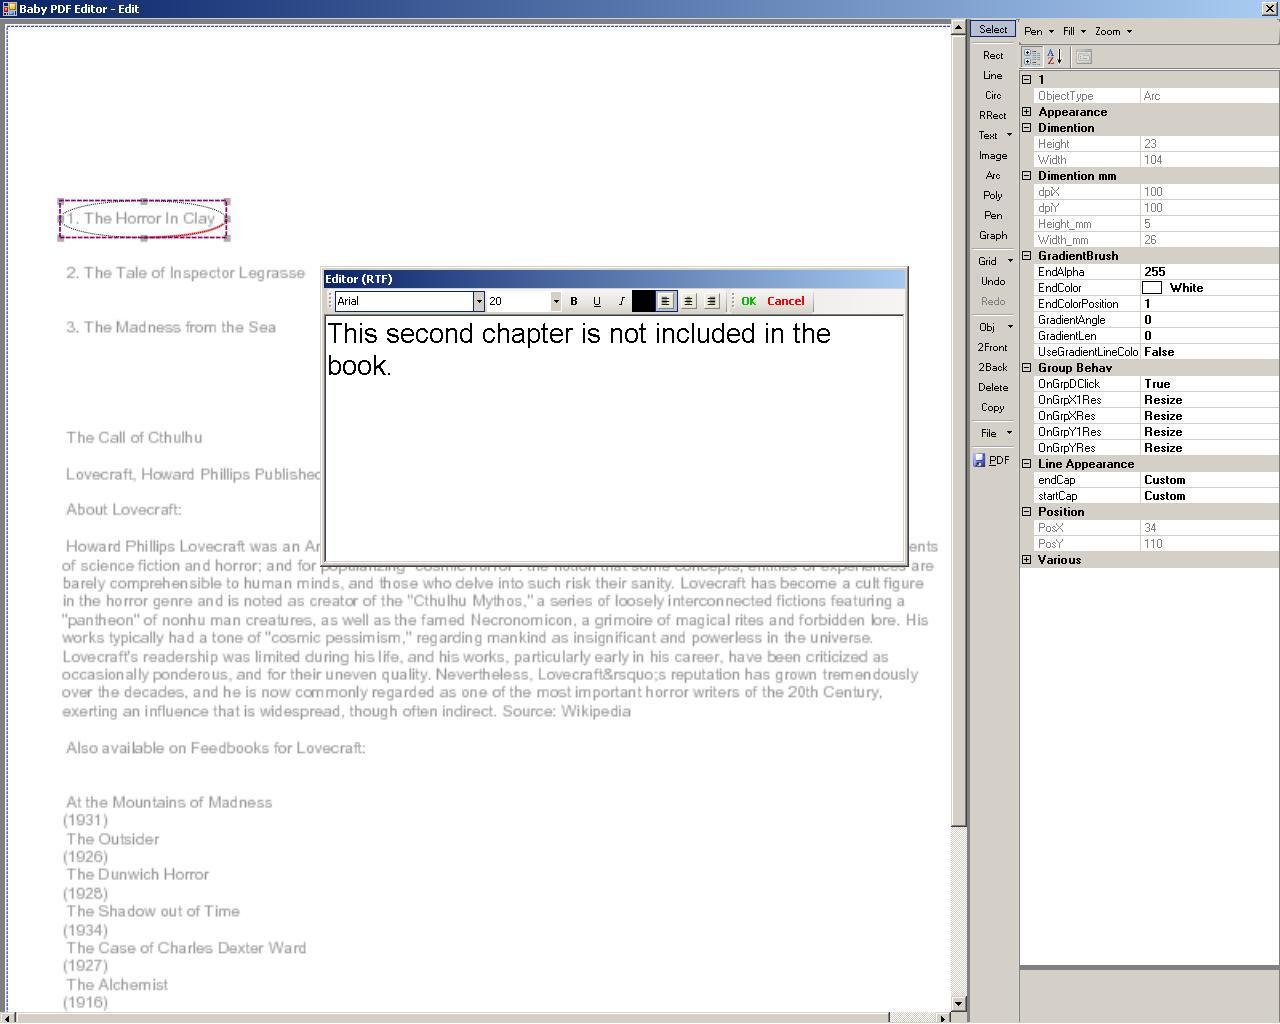Select '3. The Madness from the Sea' text
The width and height of the screenshot is (1280, 1024).
click(171, 327)
